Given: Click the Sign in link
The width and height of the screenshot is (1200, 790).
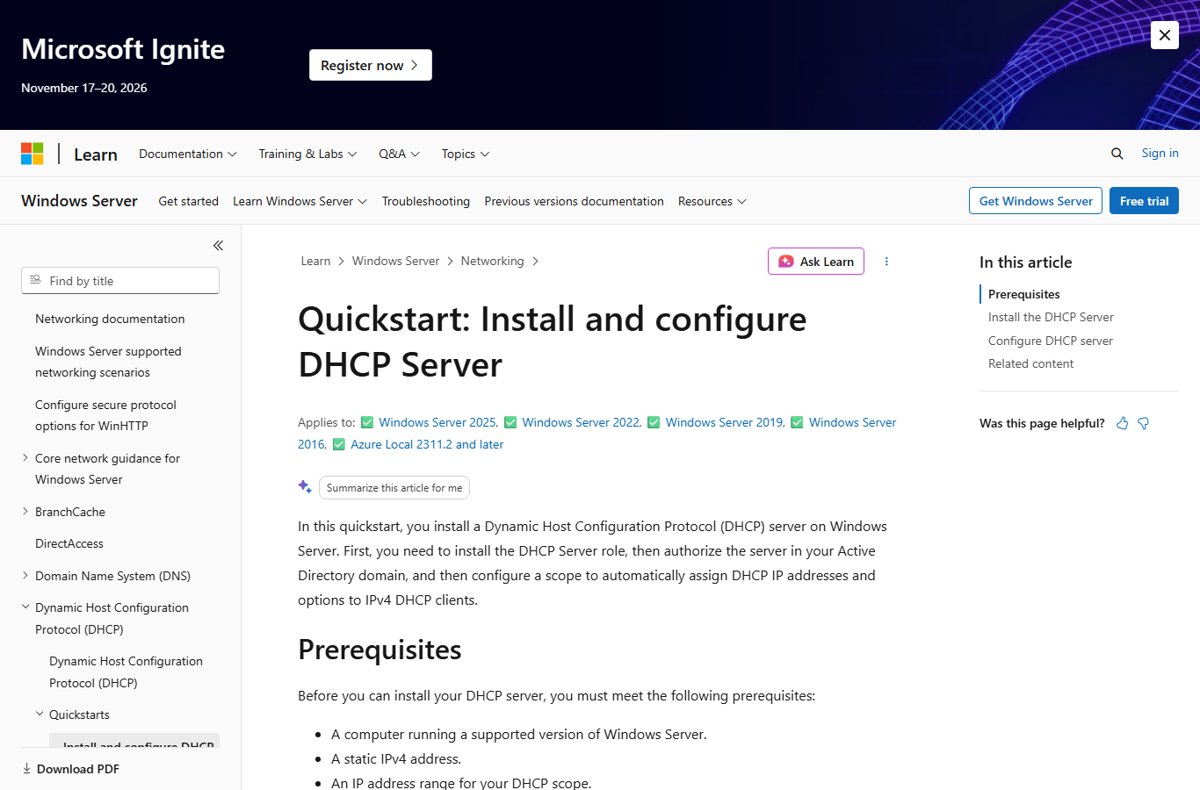Looking at the screenshot, I should point(1160,153).
